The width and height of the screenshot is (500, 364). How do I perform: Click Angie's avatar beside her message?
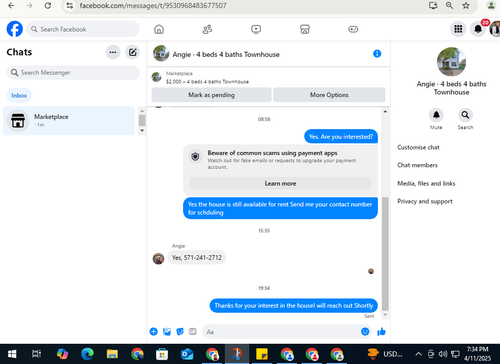tap(158, 258)
